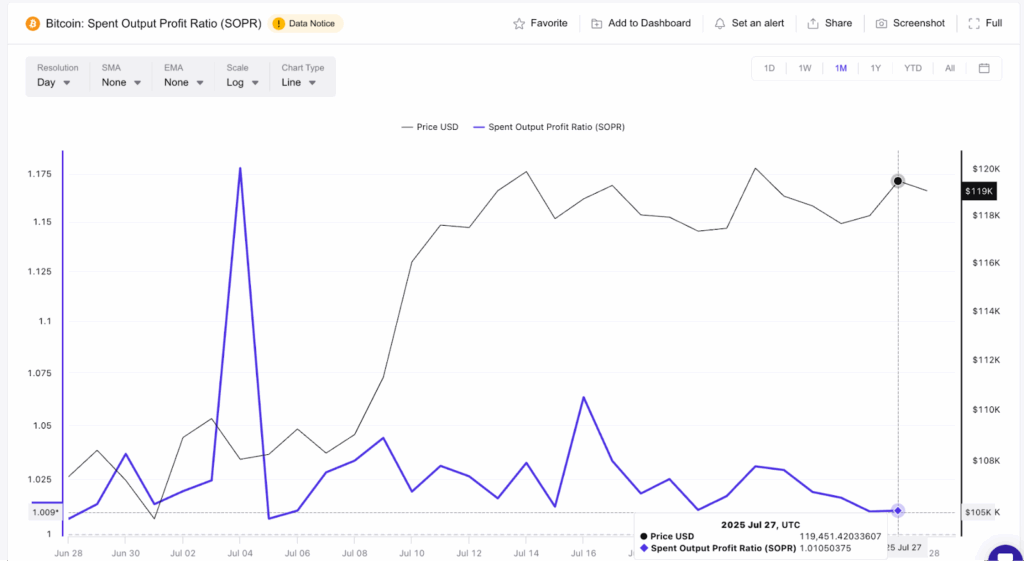Viewport: 1024px width, 561px height.
Task: Click the Favorite star icon
Action: (x=519, y=23)
